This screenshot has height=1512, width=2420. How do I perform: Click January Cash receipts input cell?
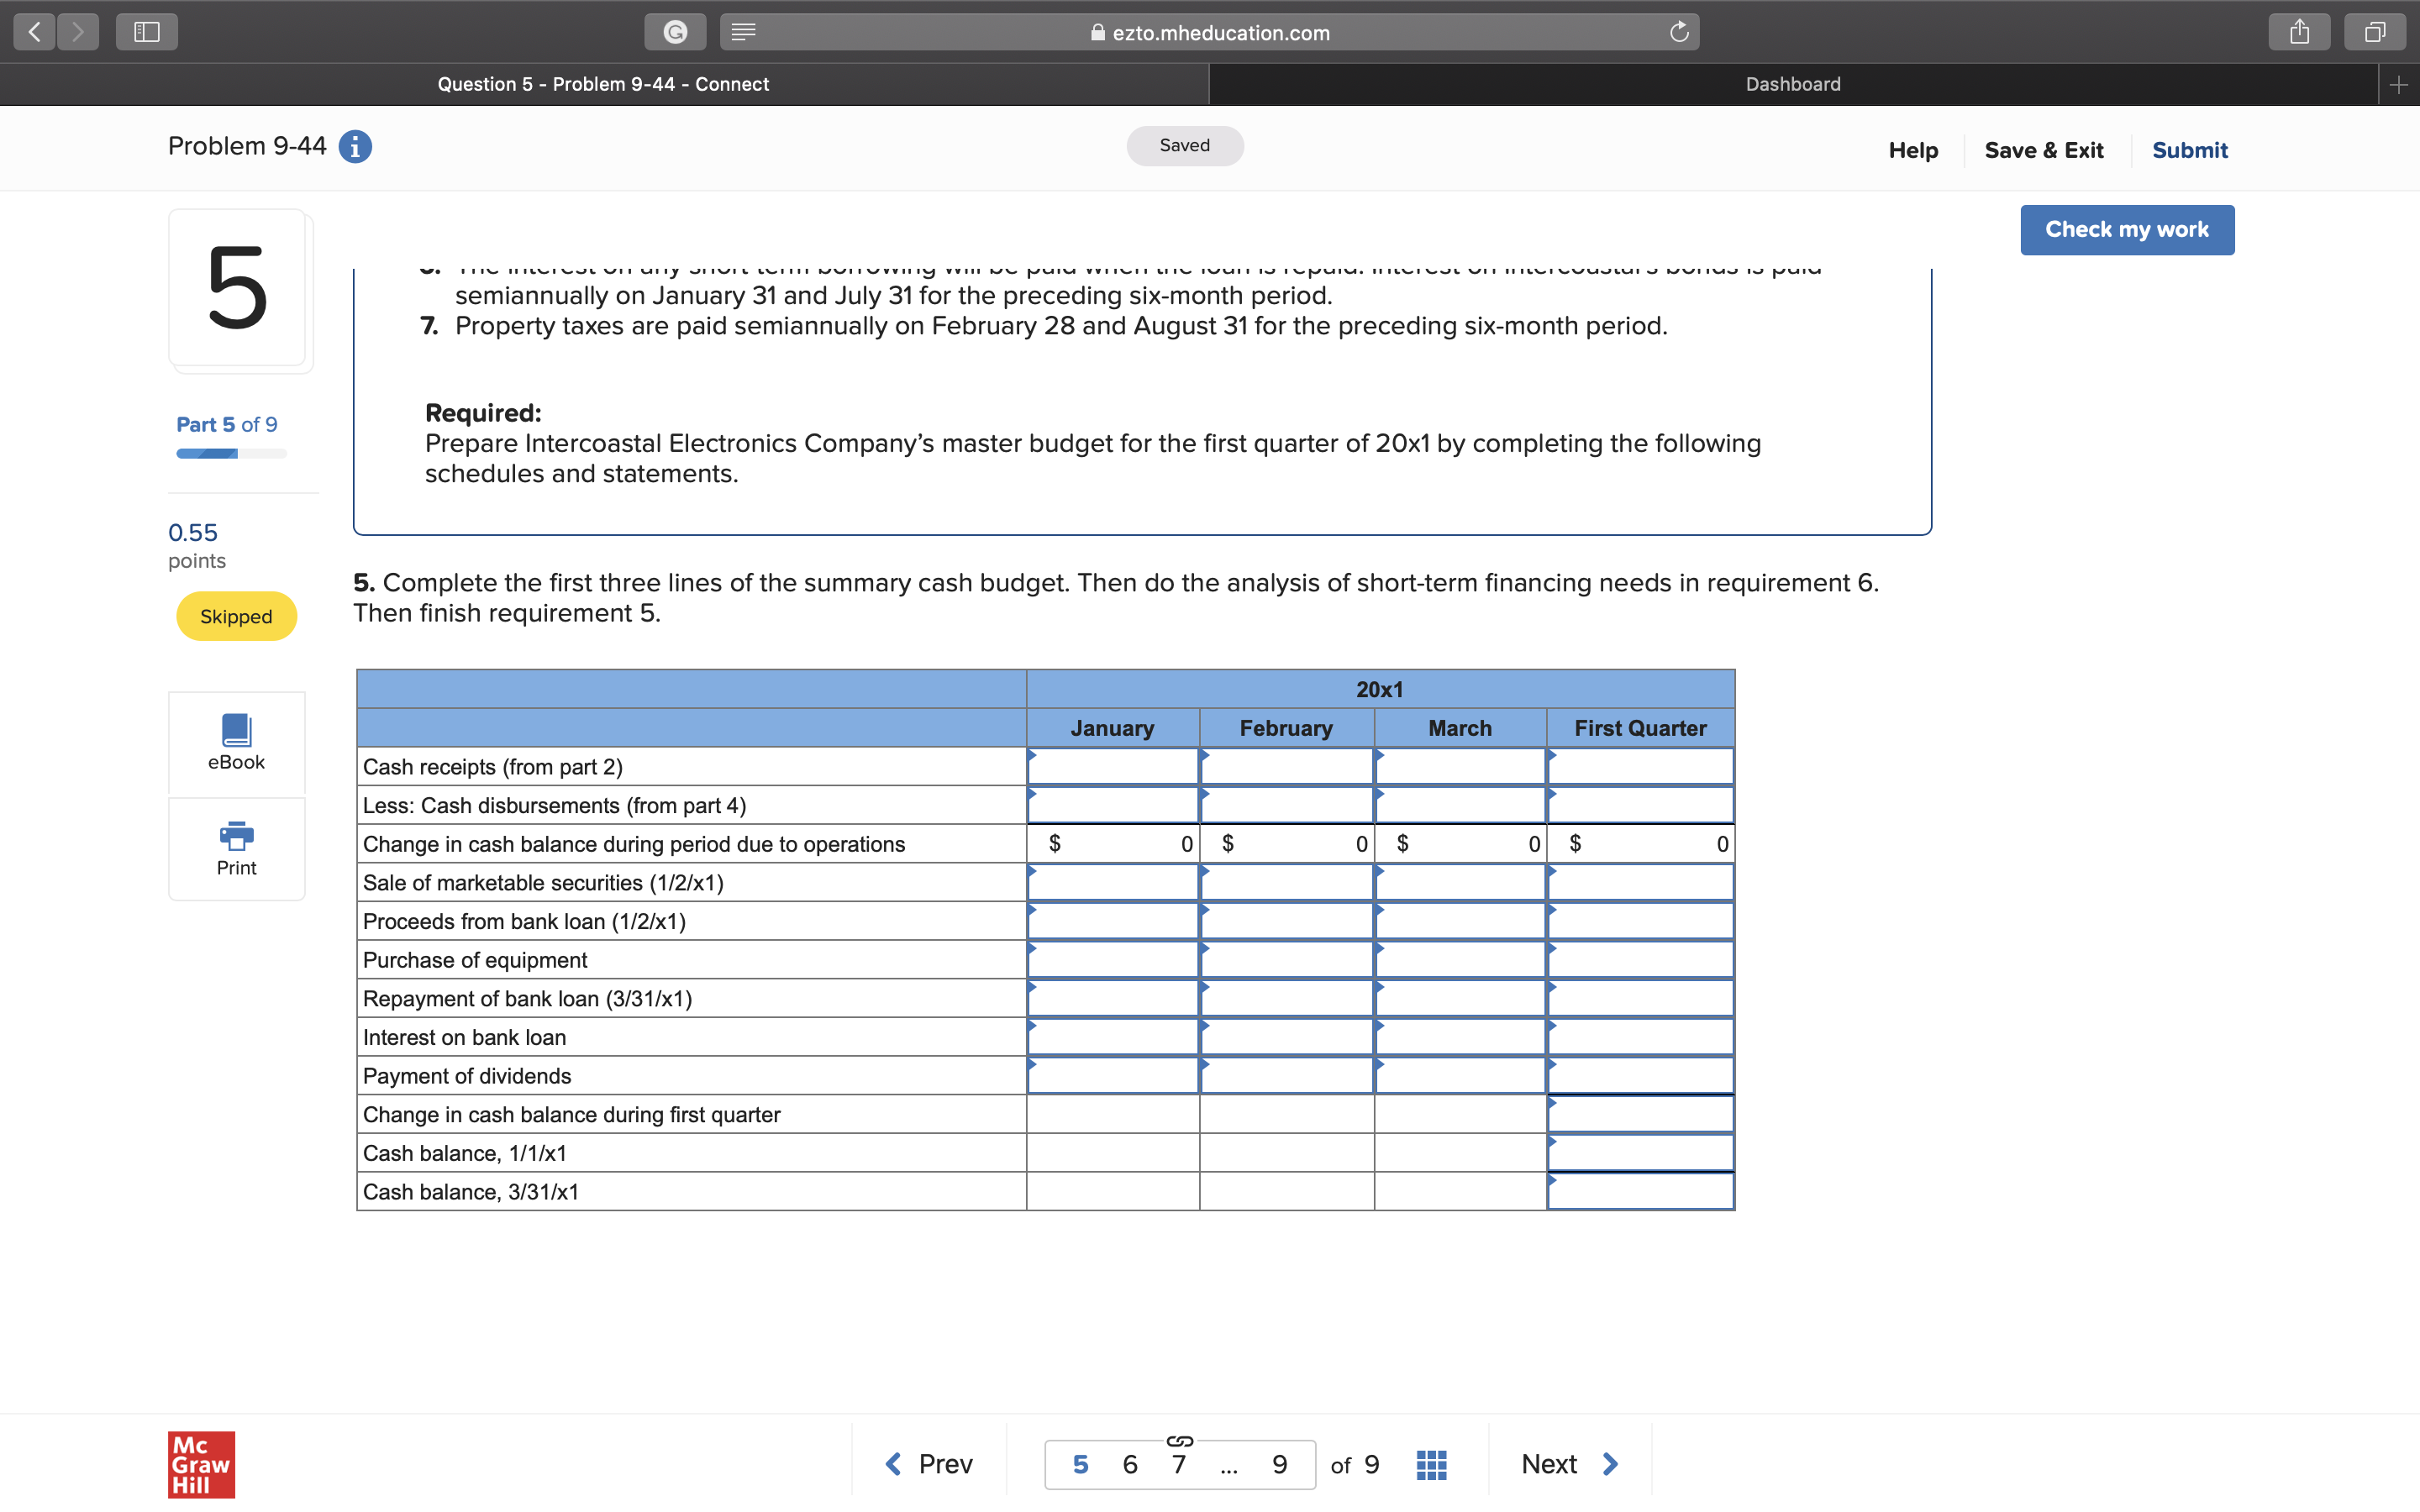1112,767
